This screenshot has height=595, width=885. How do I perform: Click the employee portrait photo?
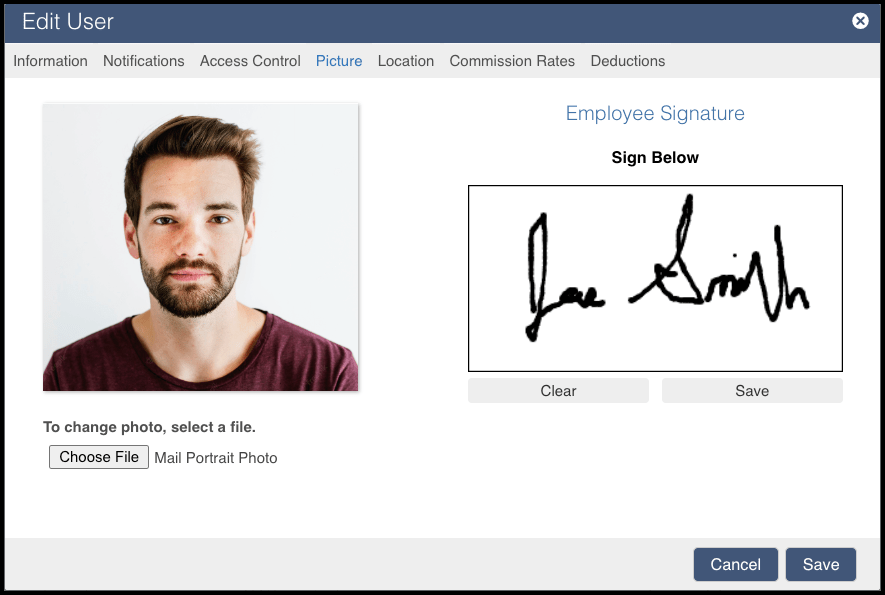tap(200, 247)
